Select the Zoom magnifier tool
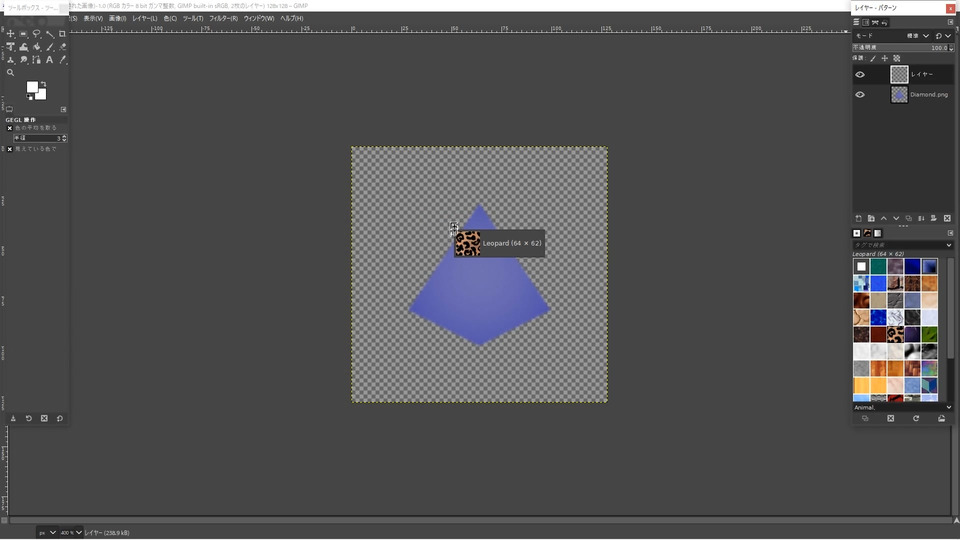Screen dimensions: 960x540 (x=10, y=73)
